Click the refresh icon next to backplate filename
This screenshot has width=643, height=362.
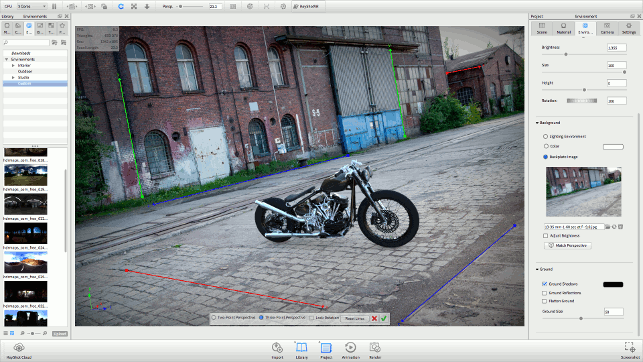[x=614, y=227]
